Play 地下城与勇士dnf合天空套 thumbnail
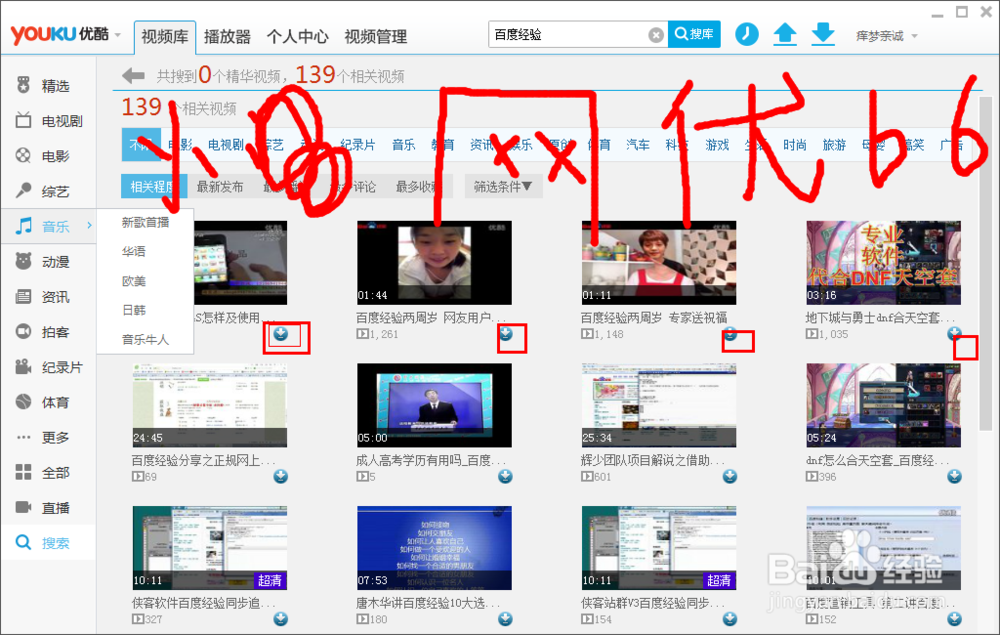The image size is (1000, 635). (x=883, y=263)
